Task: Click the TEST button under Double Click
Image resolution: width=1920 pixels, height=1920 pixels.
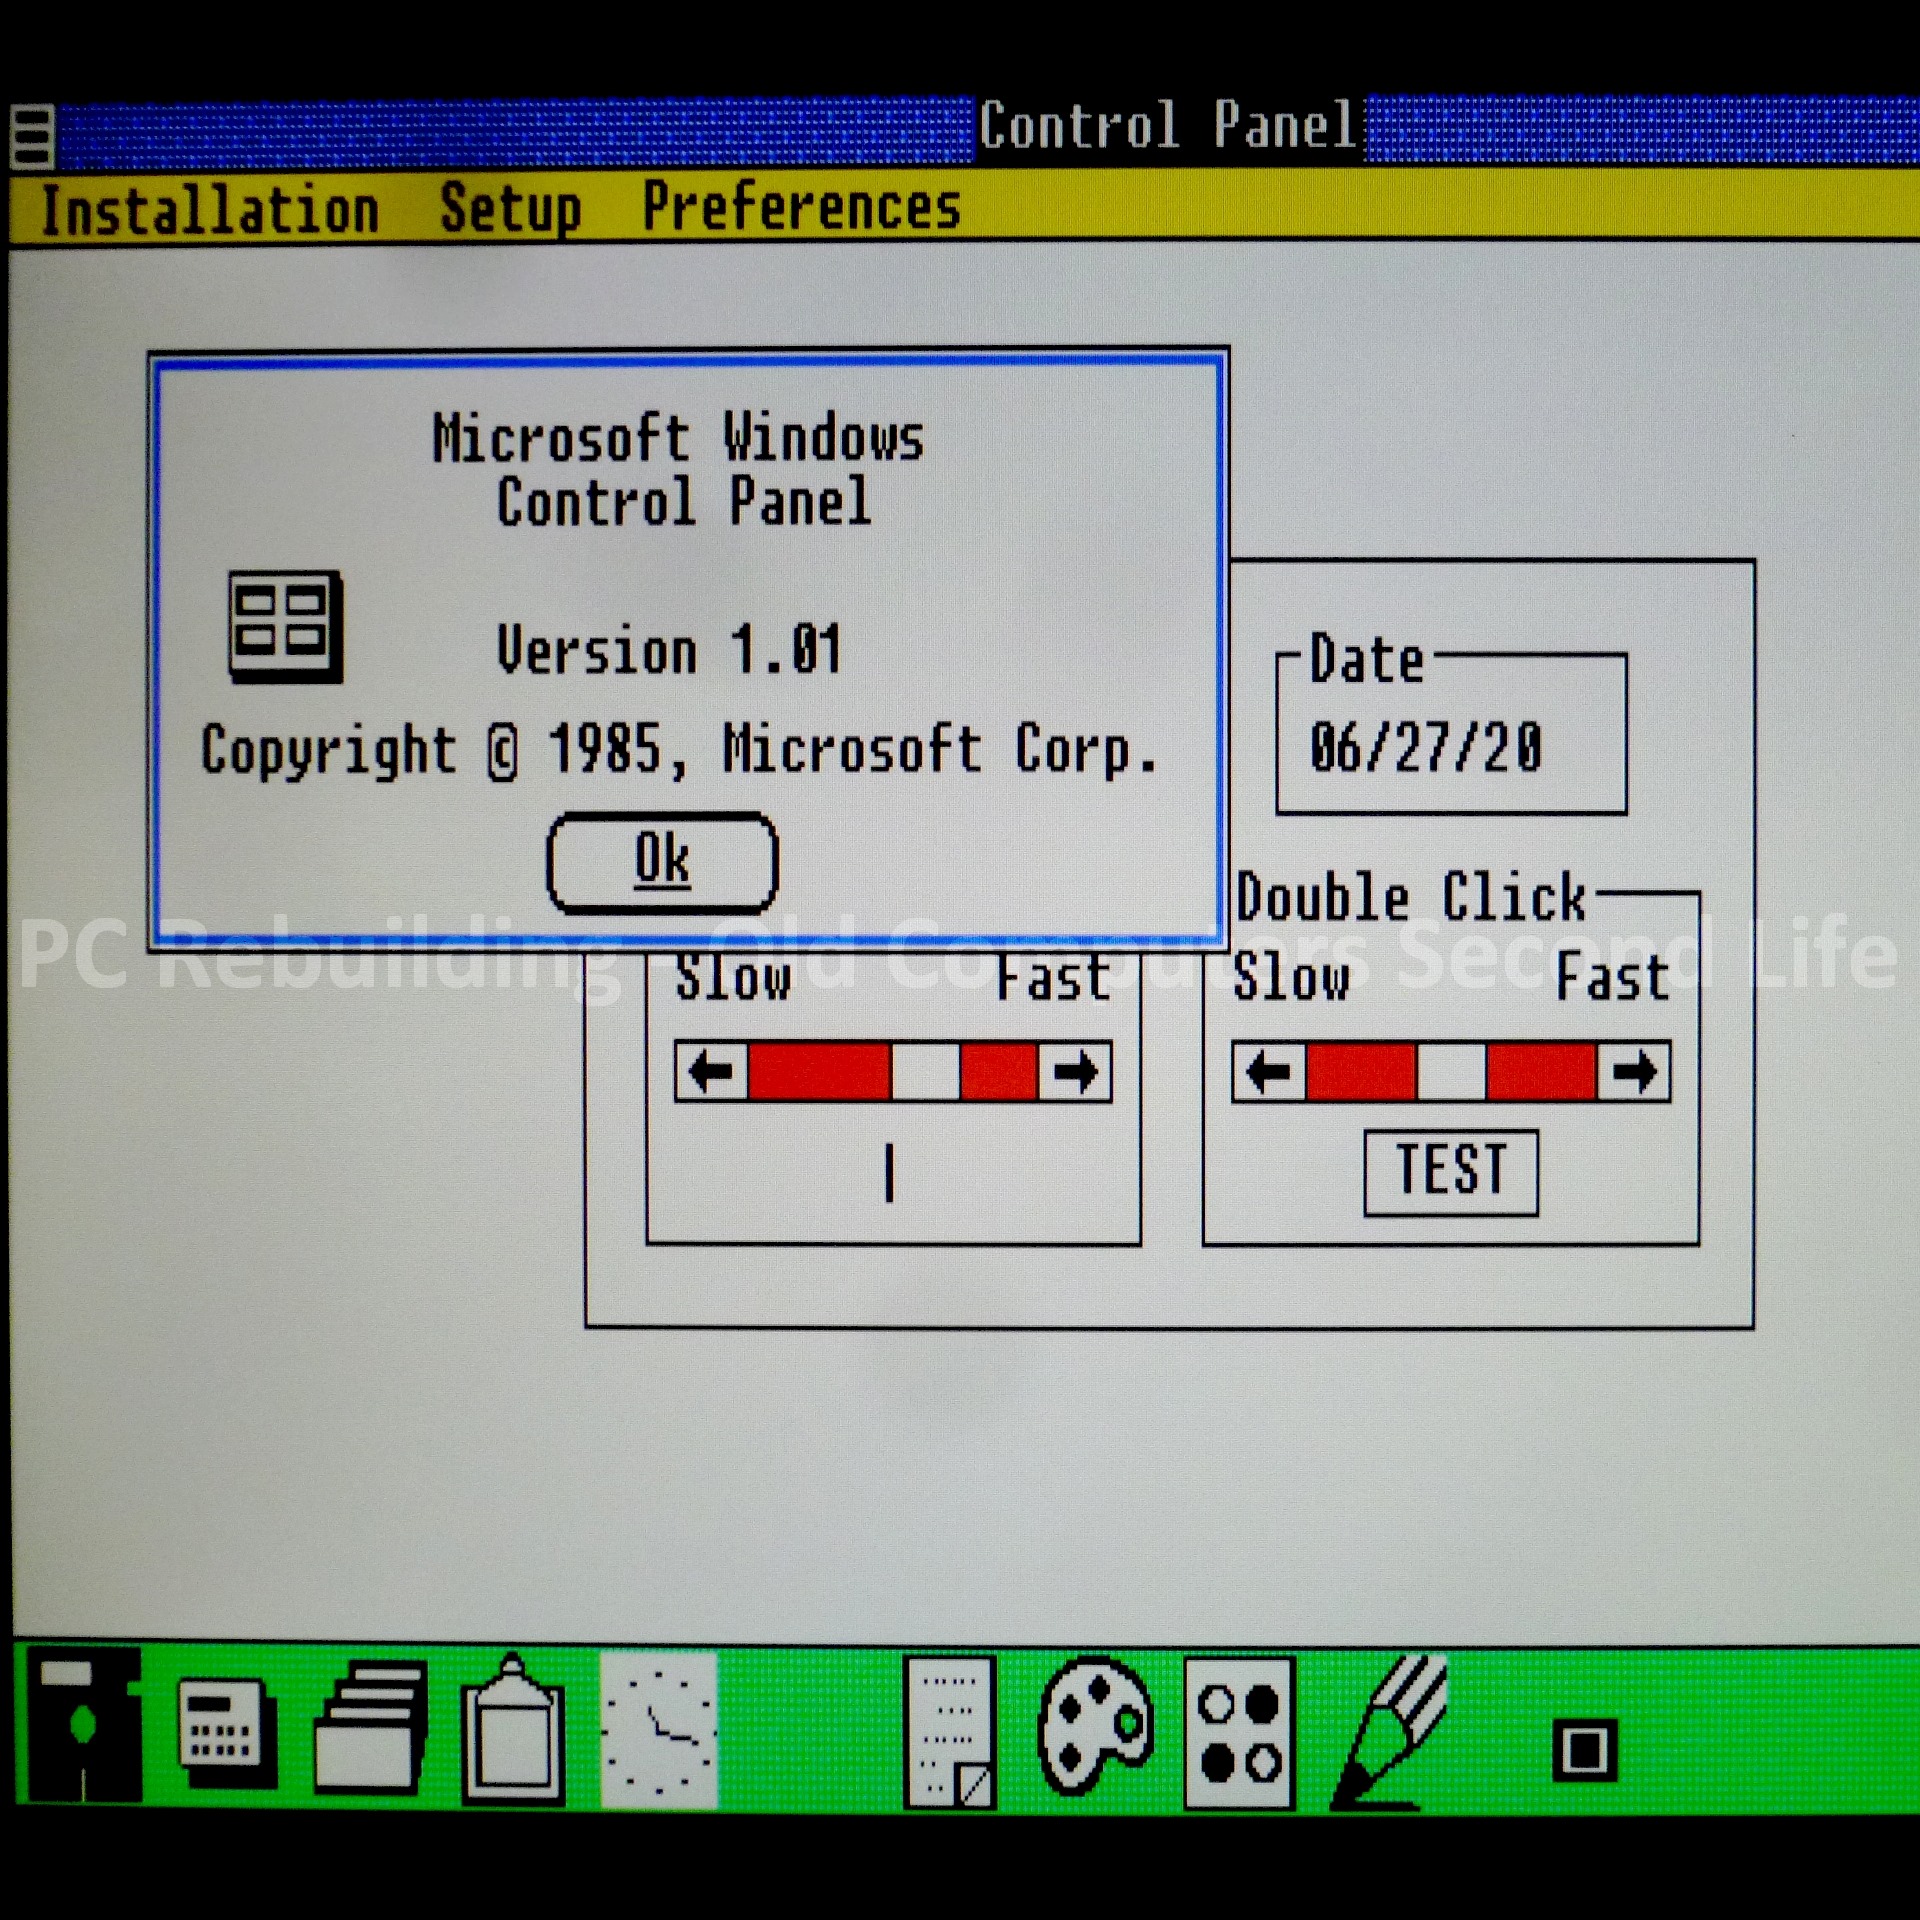Action: tap(1451, 1172)
